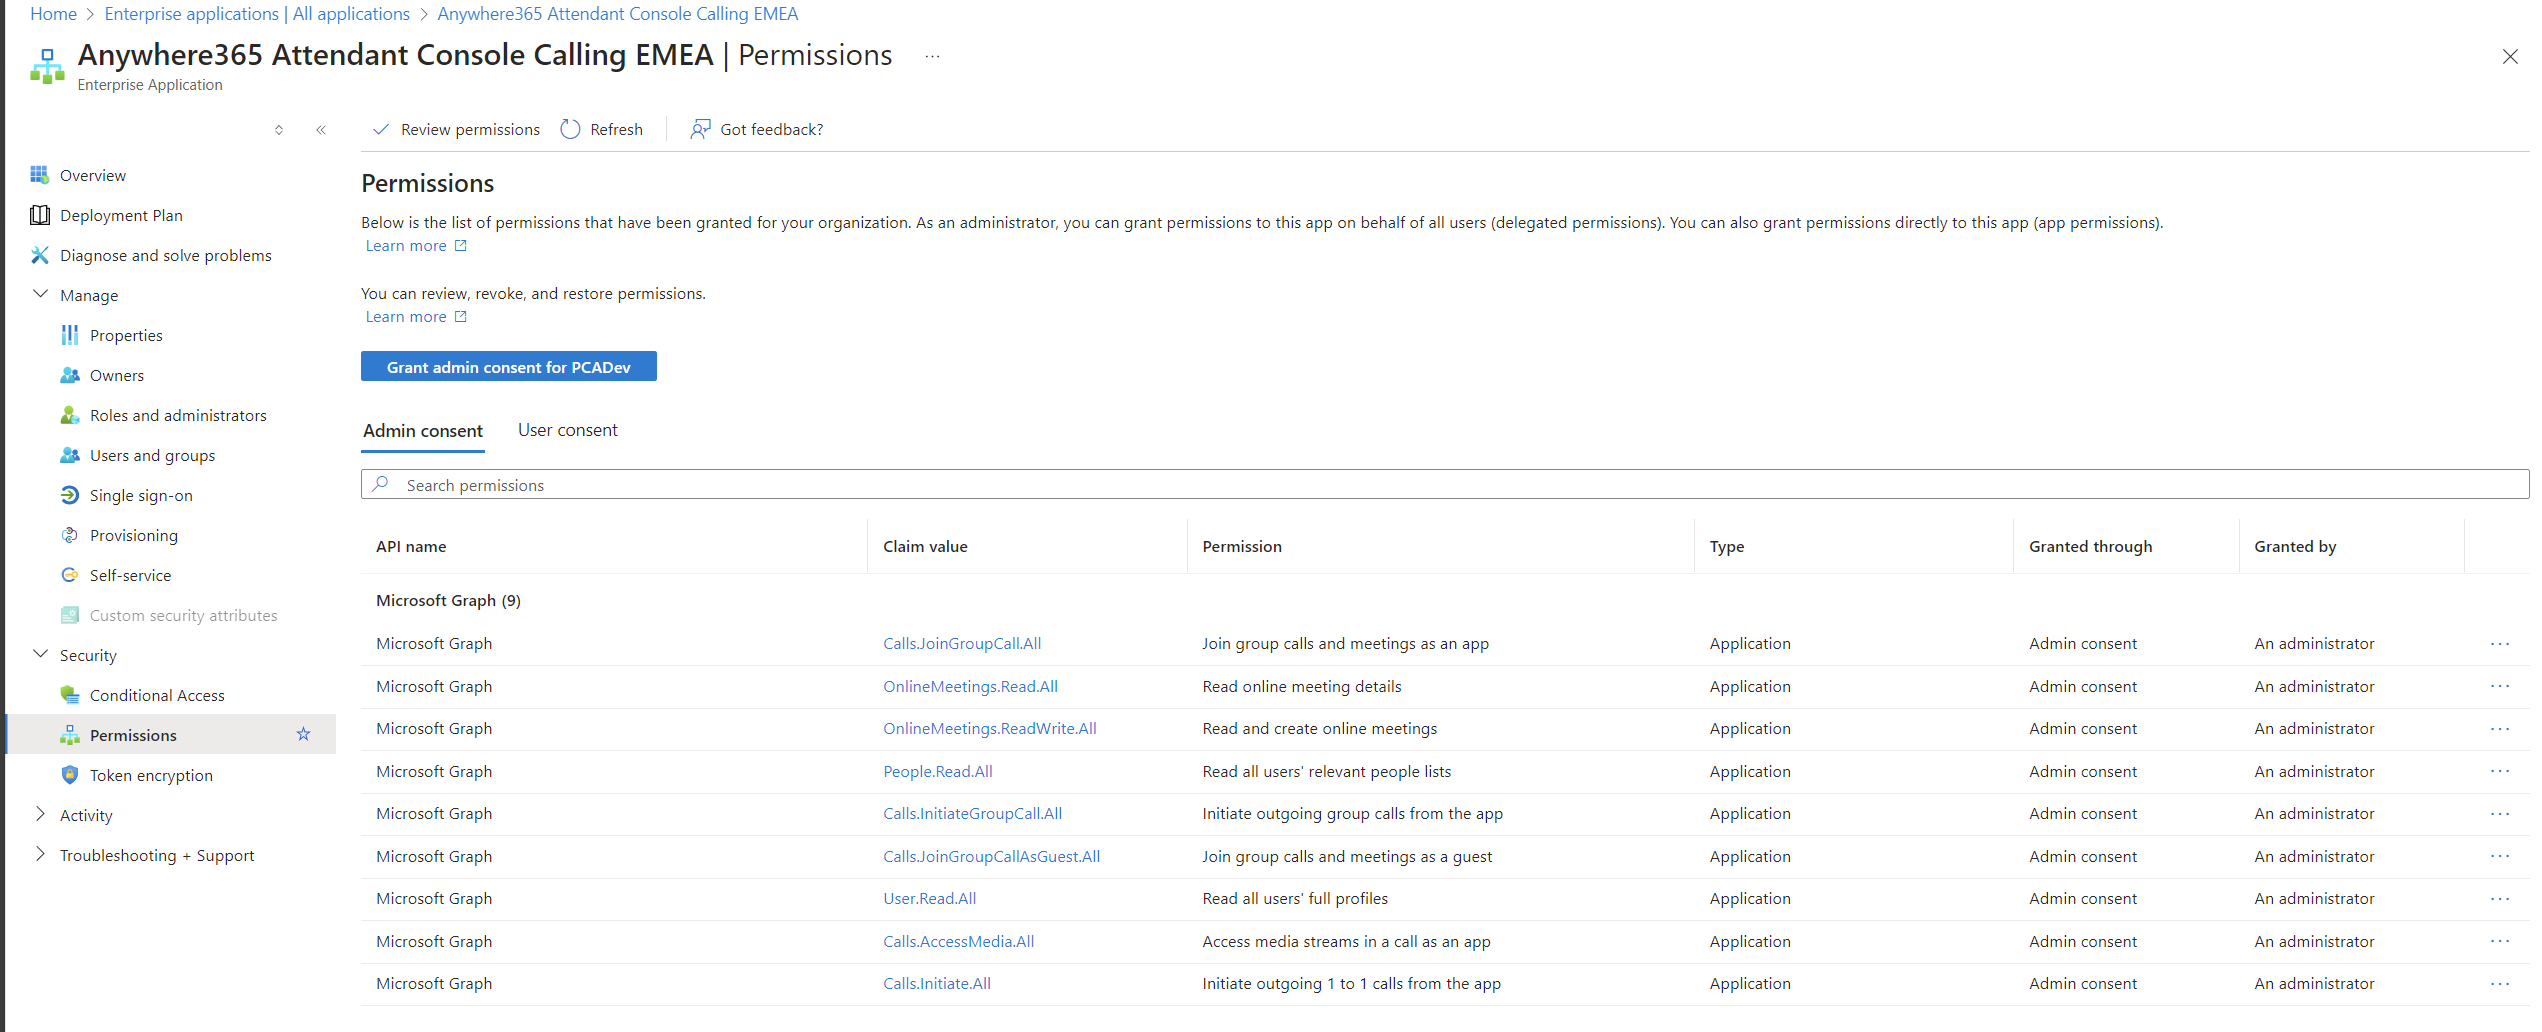Select the Admin consent tab

[x=422, y=431]
